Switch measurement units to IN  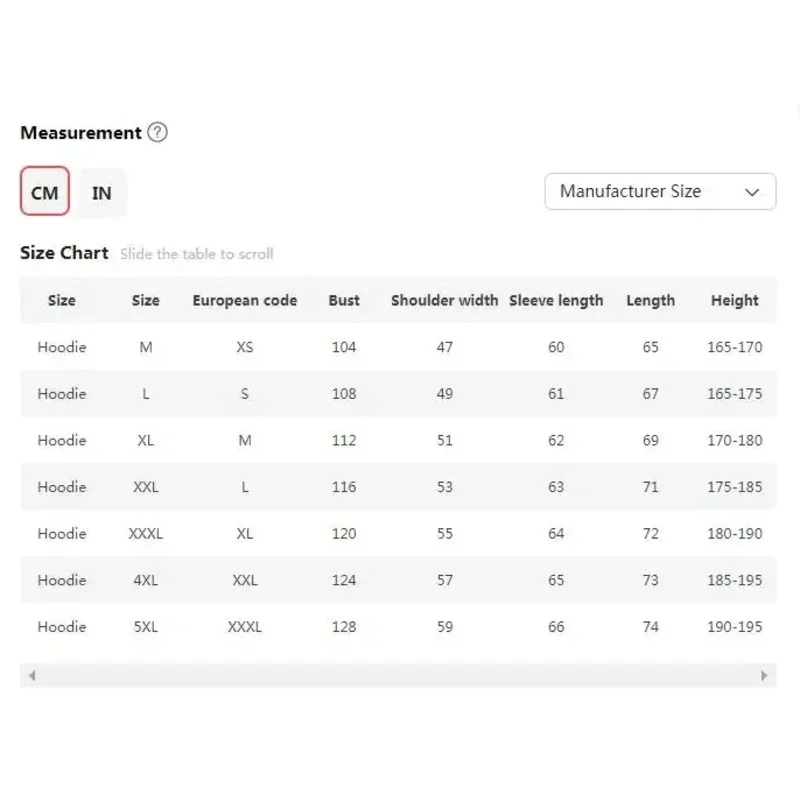102,193
